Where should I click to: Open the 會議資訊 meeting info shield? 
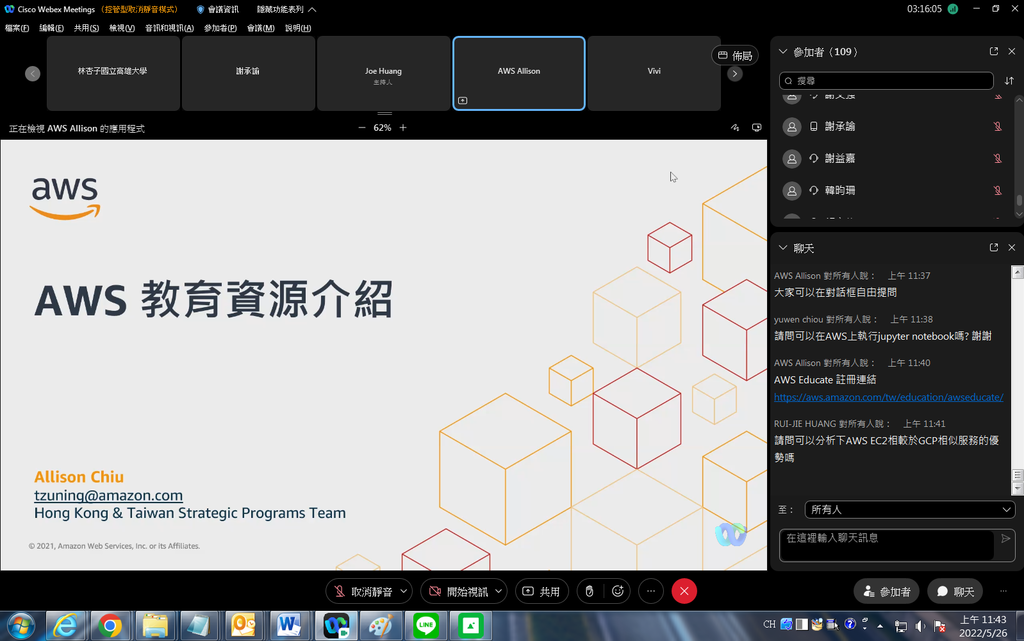tap(217, 9)
